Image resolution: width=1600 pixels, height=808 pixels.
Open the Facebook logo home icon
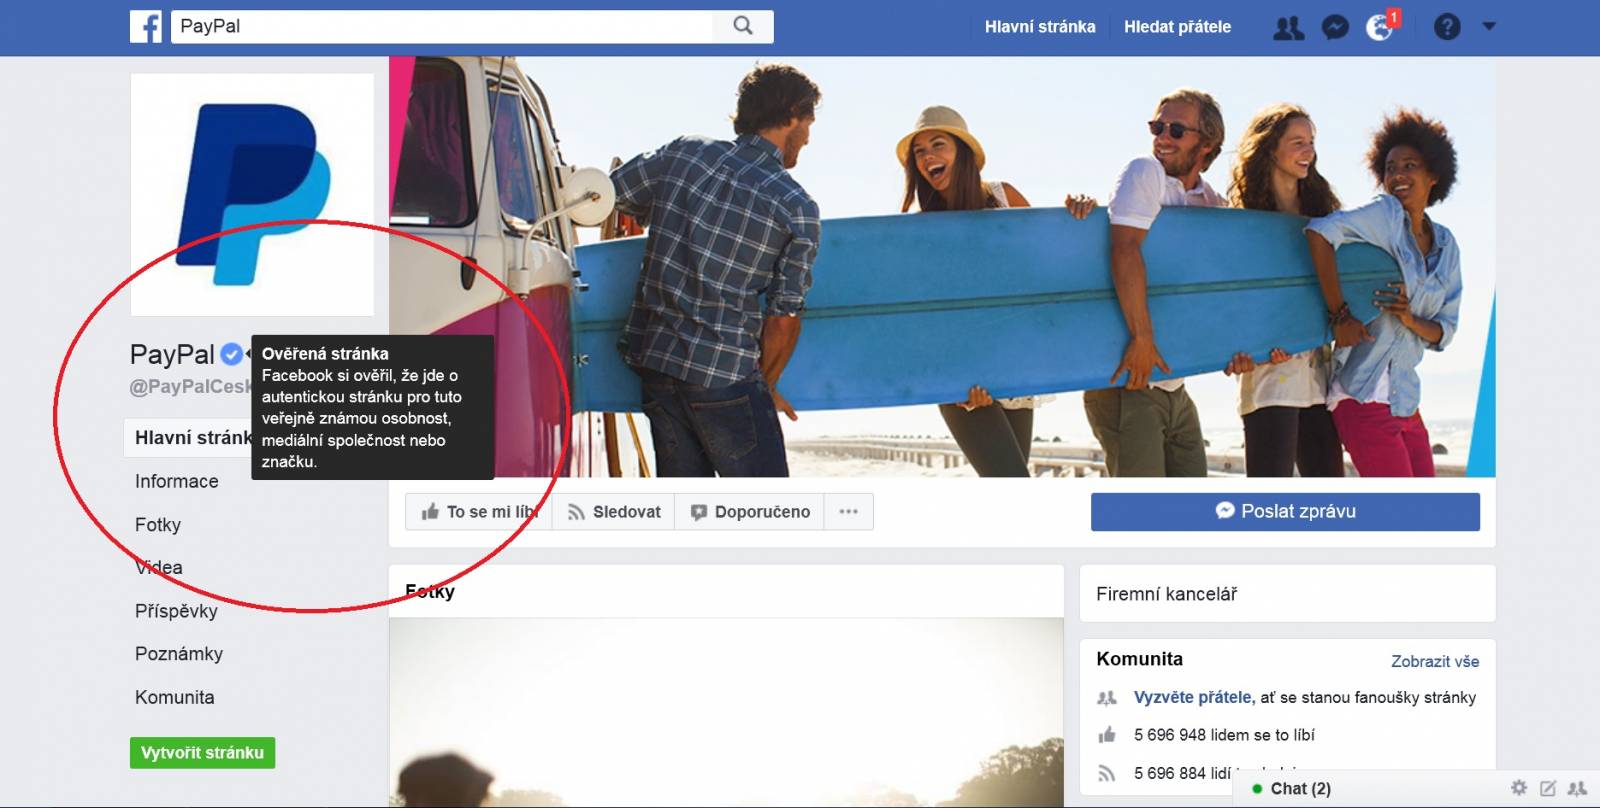146,26
